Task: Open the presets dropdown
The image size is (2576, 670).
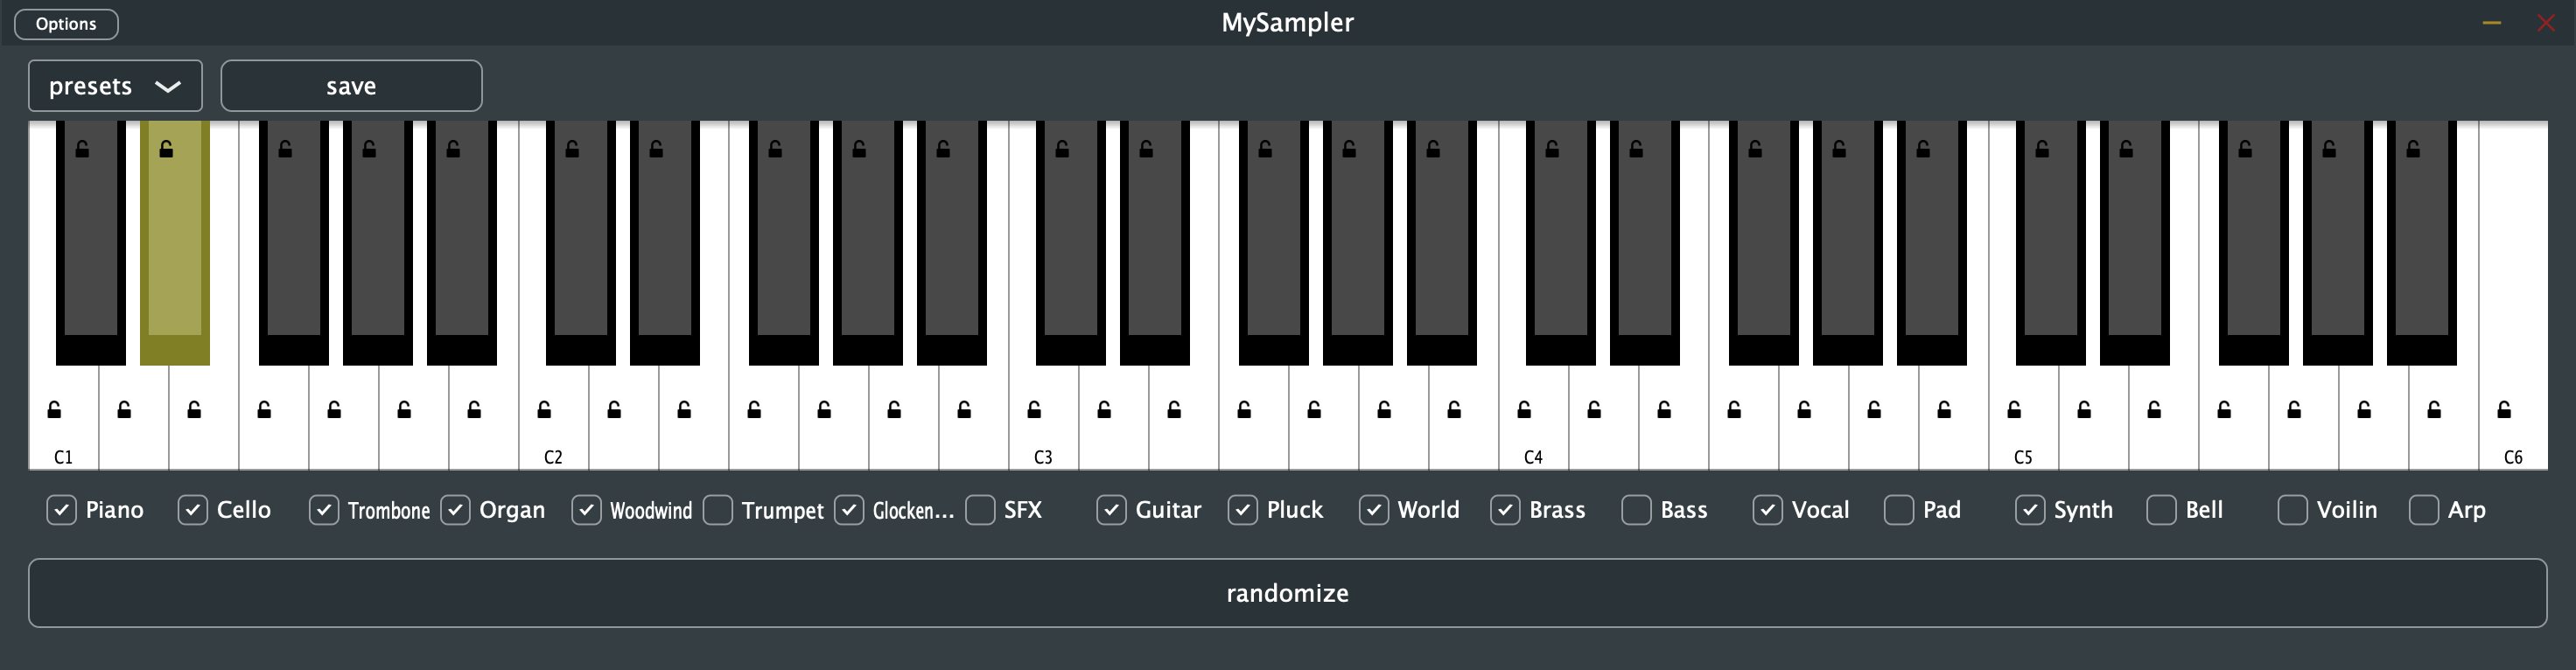Action: (114, 86)
